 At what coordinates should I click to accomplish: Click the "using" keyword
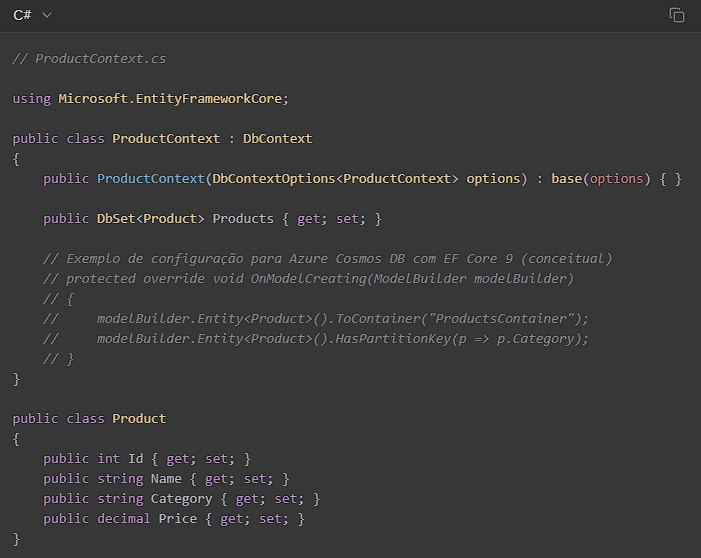coord(31,98)
